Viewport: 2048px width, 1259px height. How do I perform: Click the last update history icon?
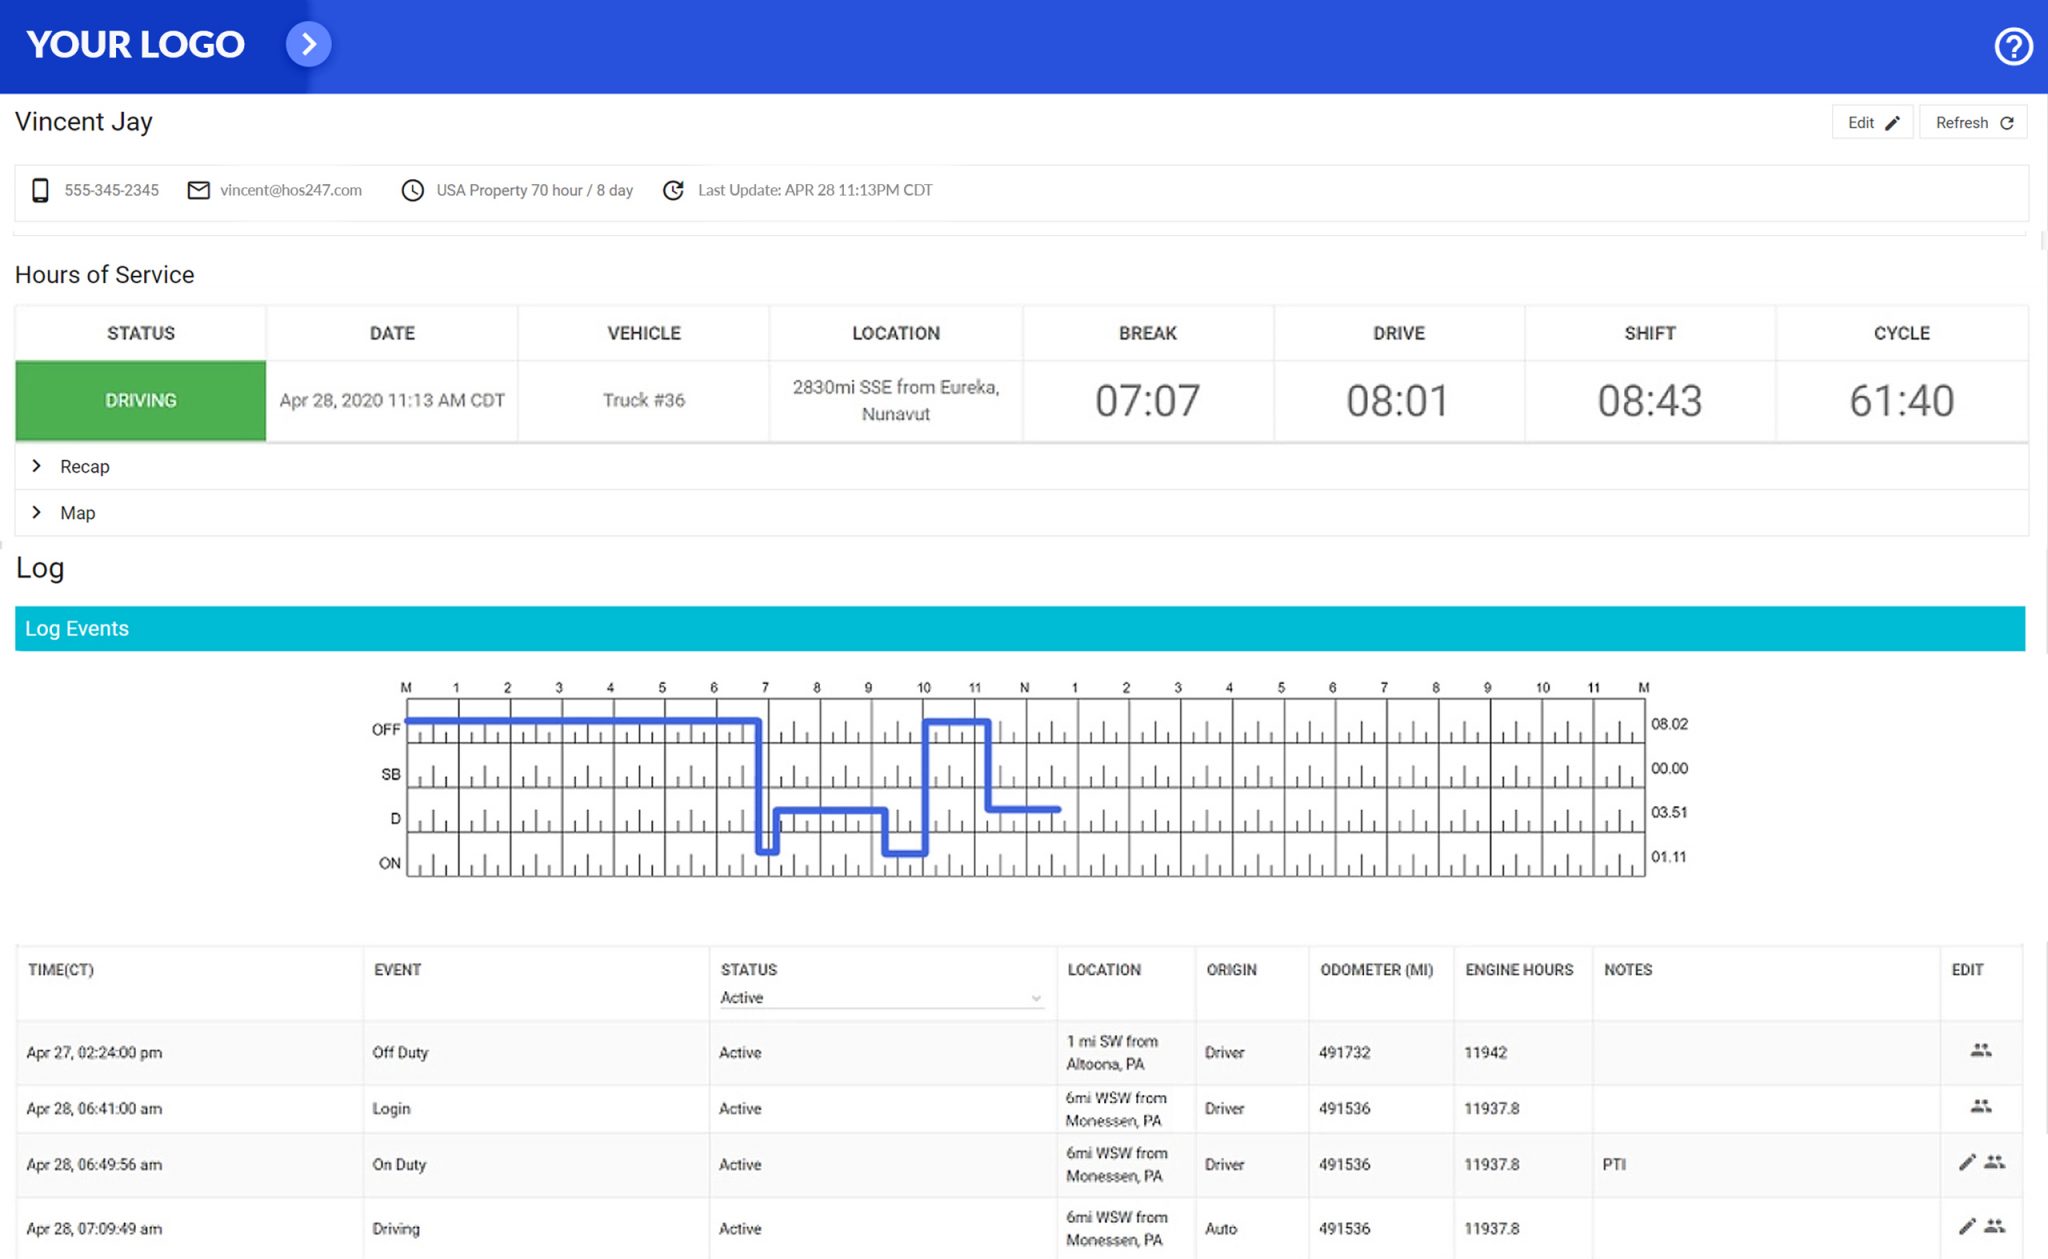click(x=674, y=190)
